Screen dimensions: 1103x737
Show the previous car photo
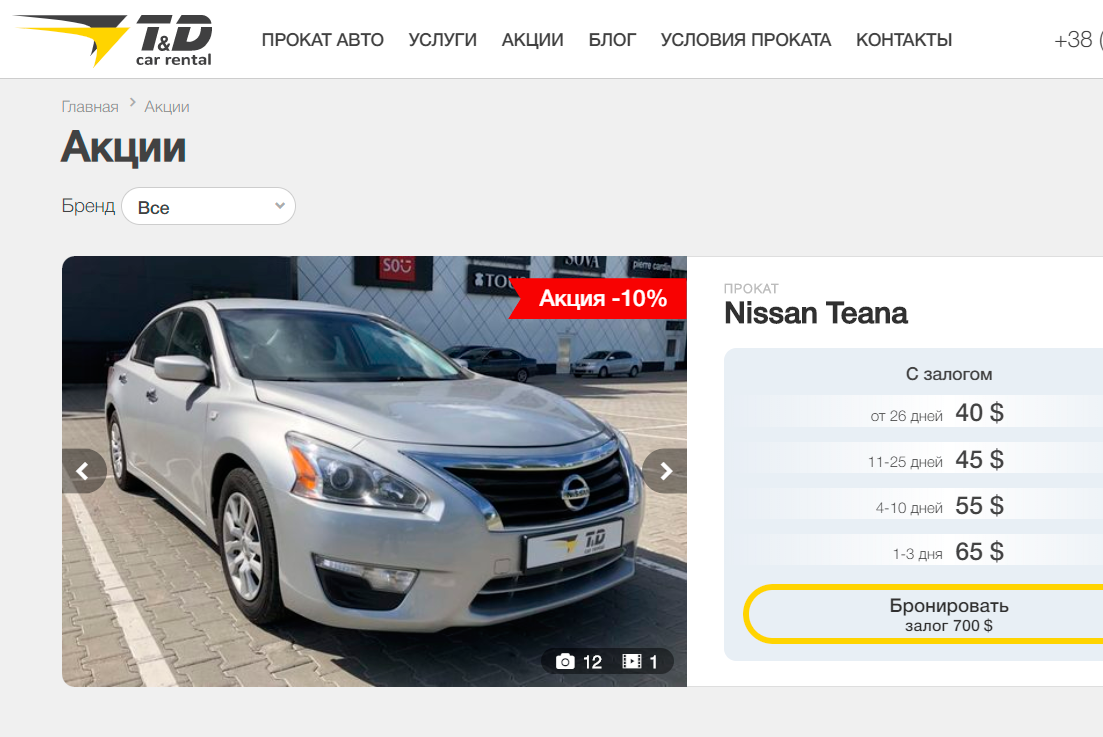point(83,471)
